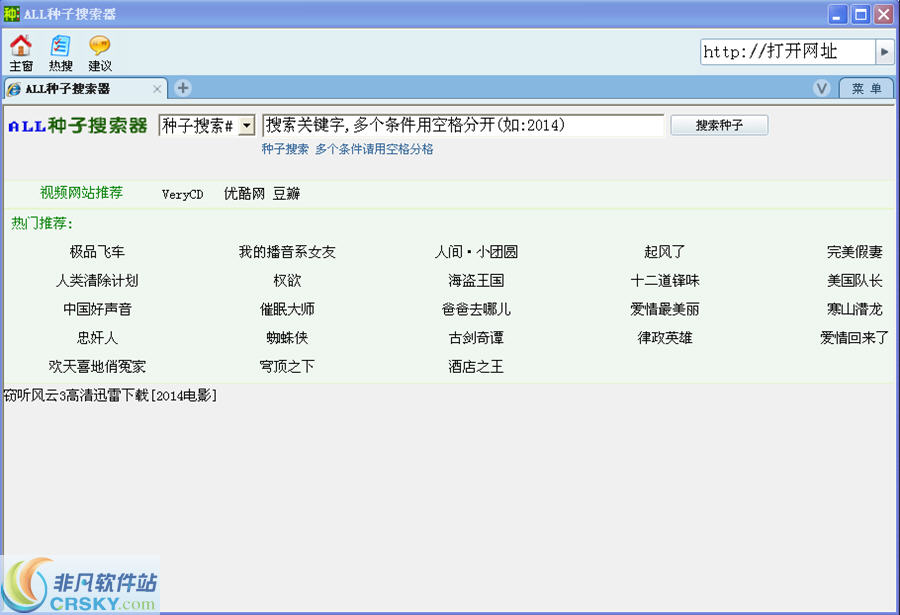Click 人间·小团圆 recommendation
The width and height of the screenshot is (900, 615).
click(476, 252)
